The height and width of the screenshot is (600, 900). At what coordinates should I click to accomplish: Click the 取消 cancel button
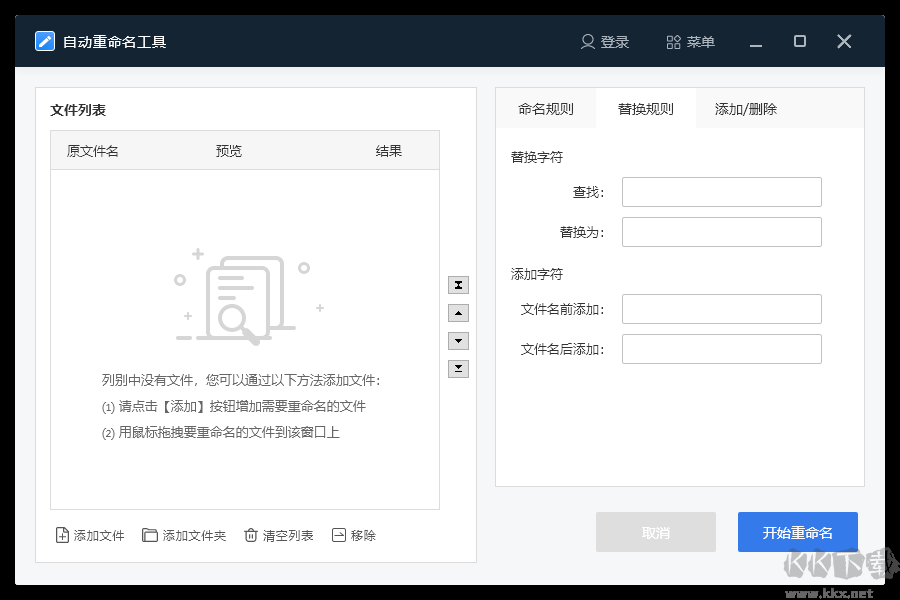pos(656,531)
